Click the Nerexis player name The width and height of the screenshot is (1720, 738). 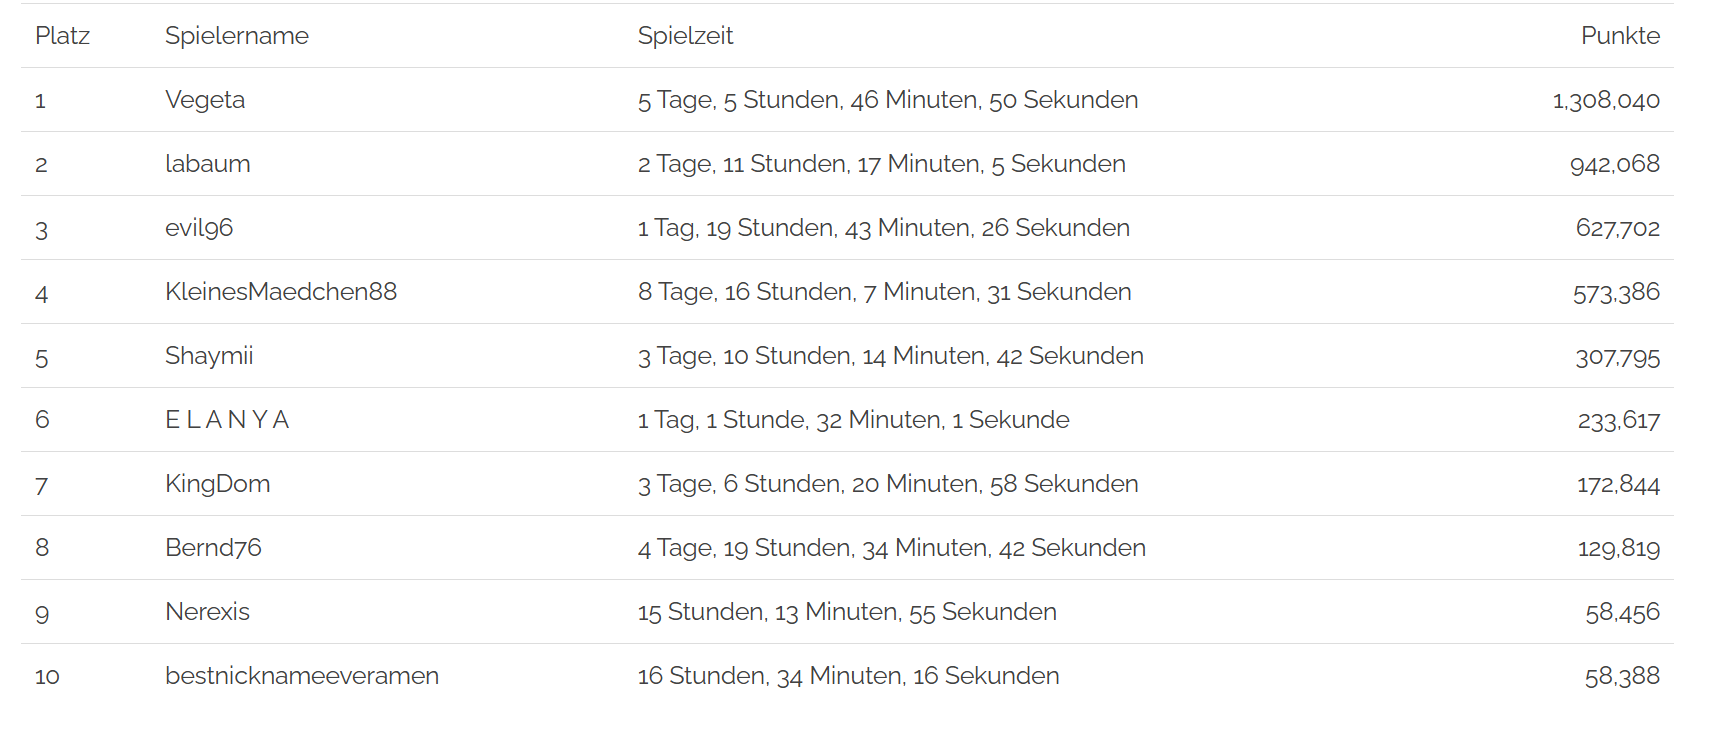pyautogui.click(x=207, y=612)
